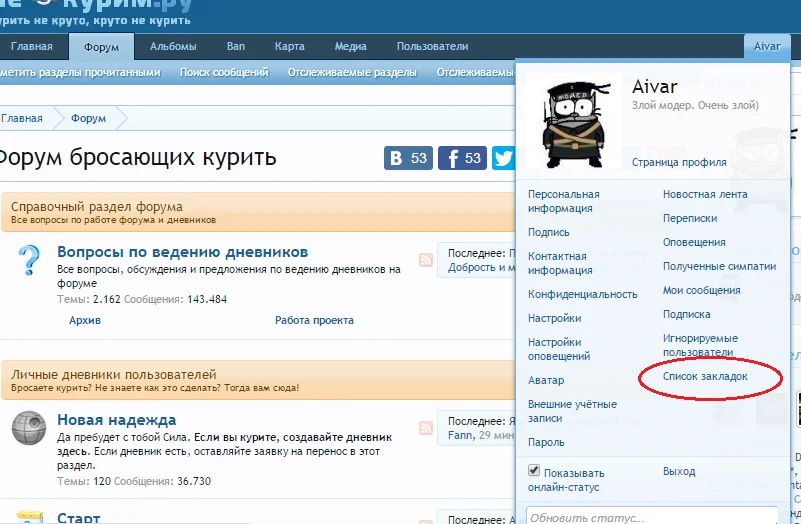Image resolution: width=801 pixels, height=524 pixels.
Task: Click the Facebook share button
Action: (x=462, y=158)
